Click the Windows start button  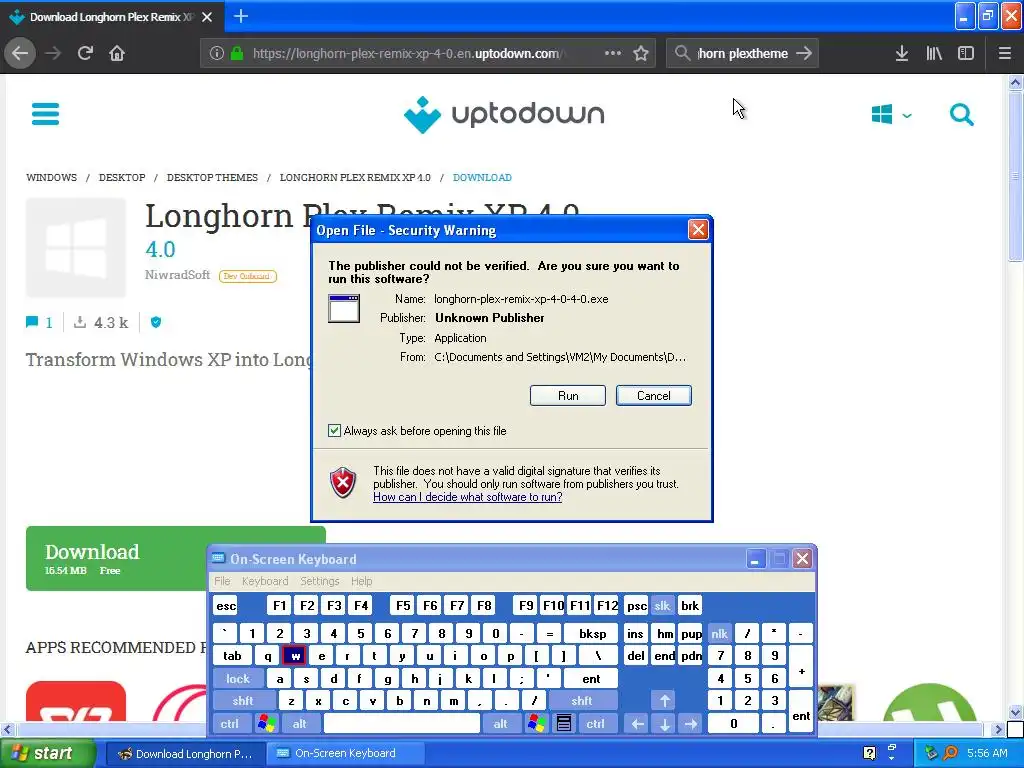46,753
